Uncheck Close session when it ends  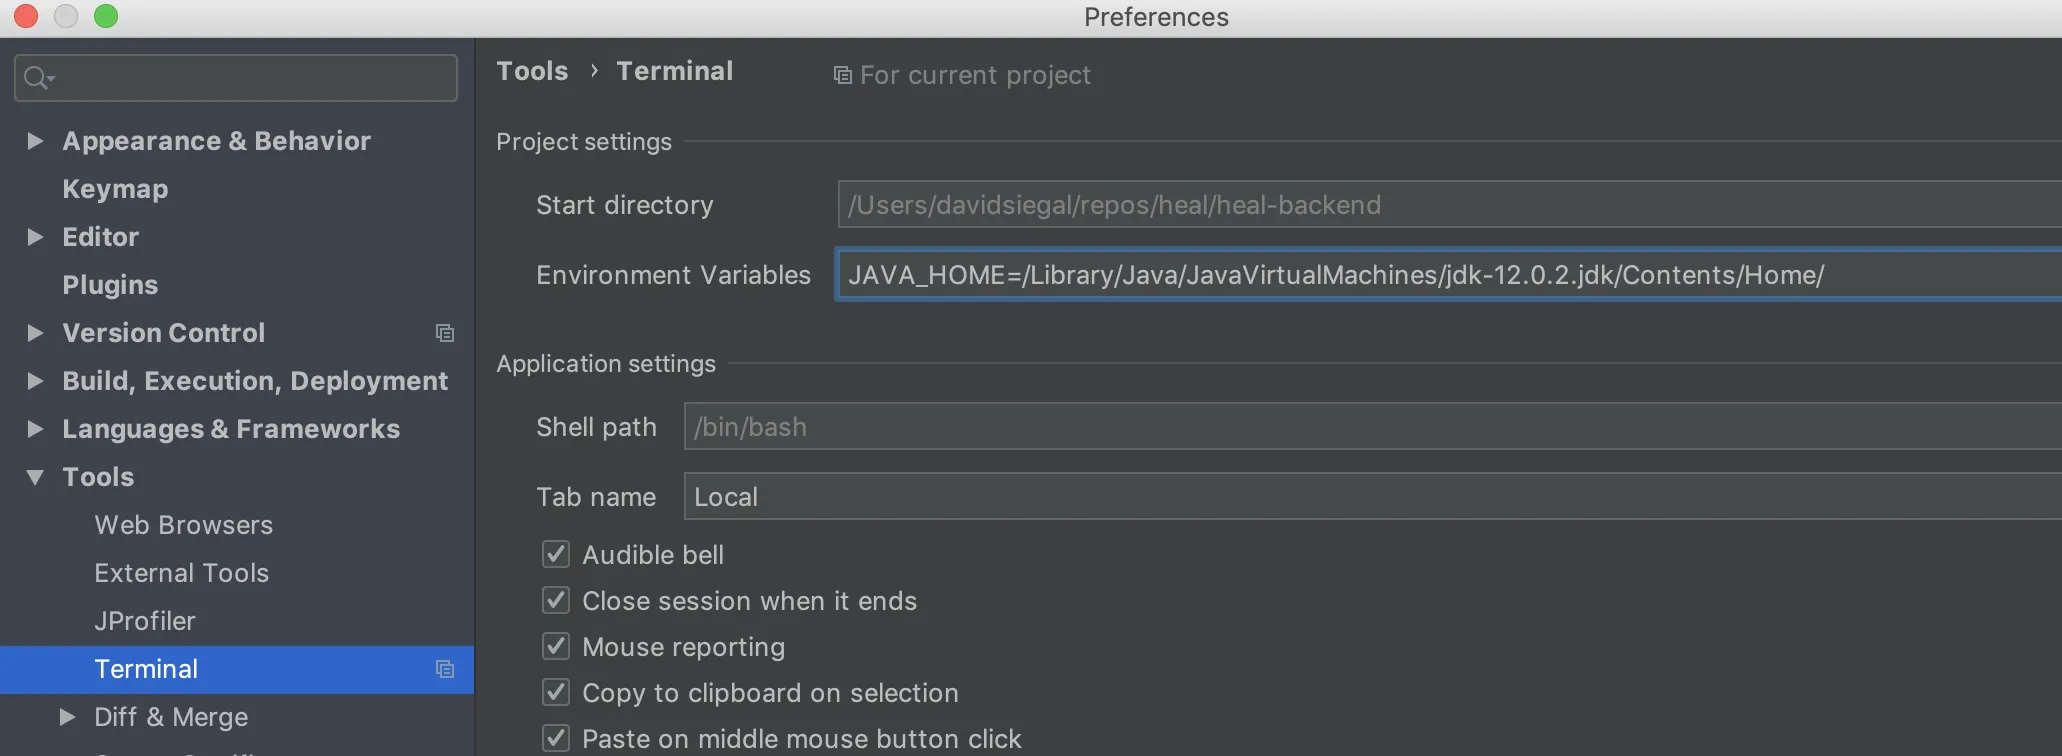[556, 600]
